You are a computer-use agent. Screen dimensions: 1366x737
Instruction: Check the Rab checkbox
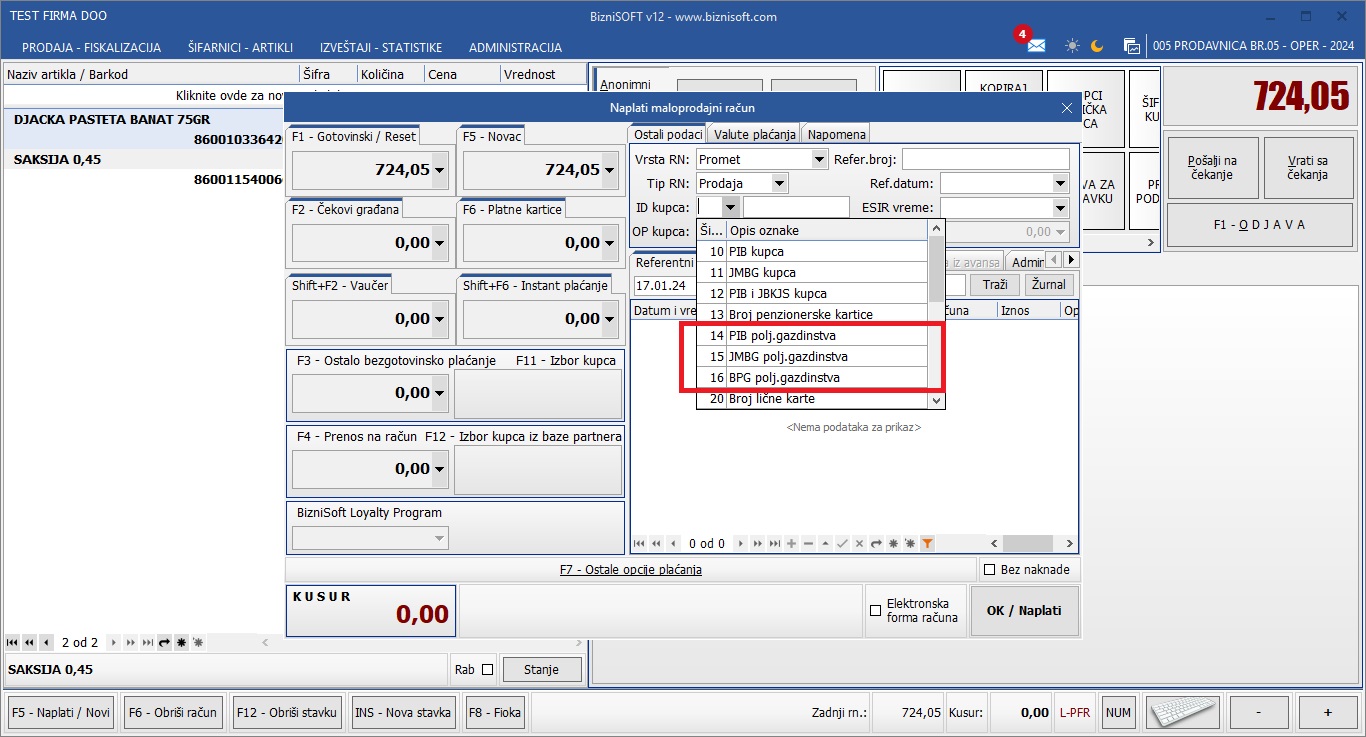[x=488, y=670]
